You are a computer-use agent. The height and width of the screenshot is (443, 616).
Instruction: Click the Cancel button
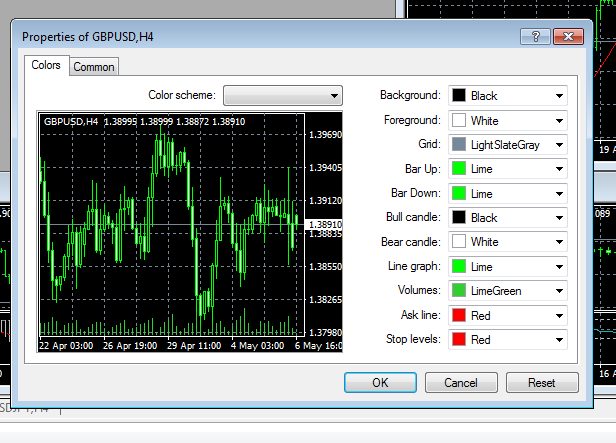coord(461,383)
